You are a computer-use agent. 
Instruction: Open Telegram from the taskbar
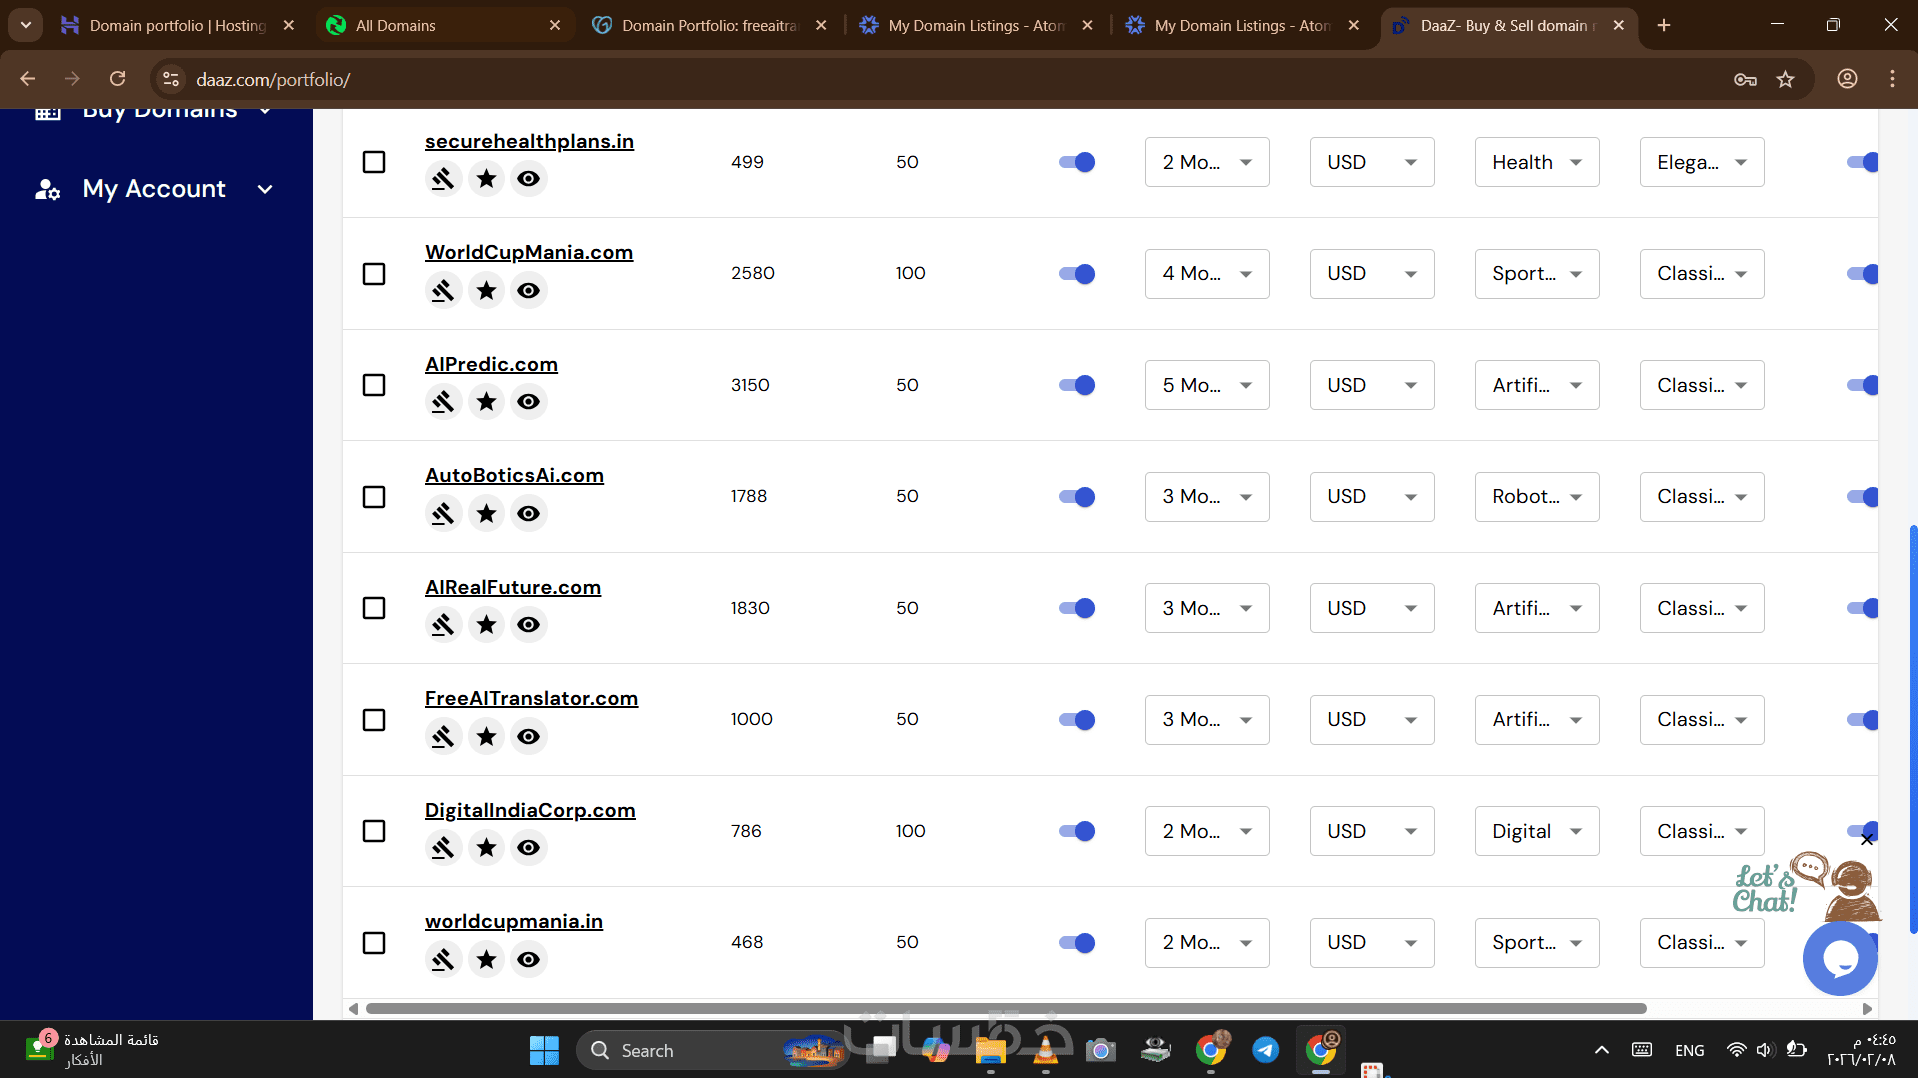tap(1266, 1050)
